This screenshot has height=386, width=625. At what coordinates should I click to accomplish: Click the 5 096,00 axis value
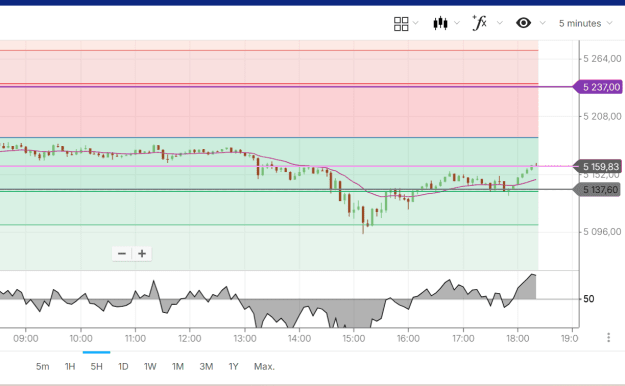tap(602, 232)
